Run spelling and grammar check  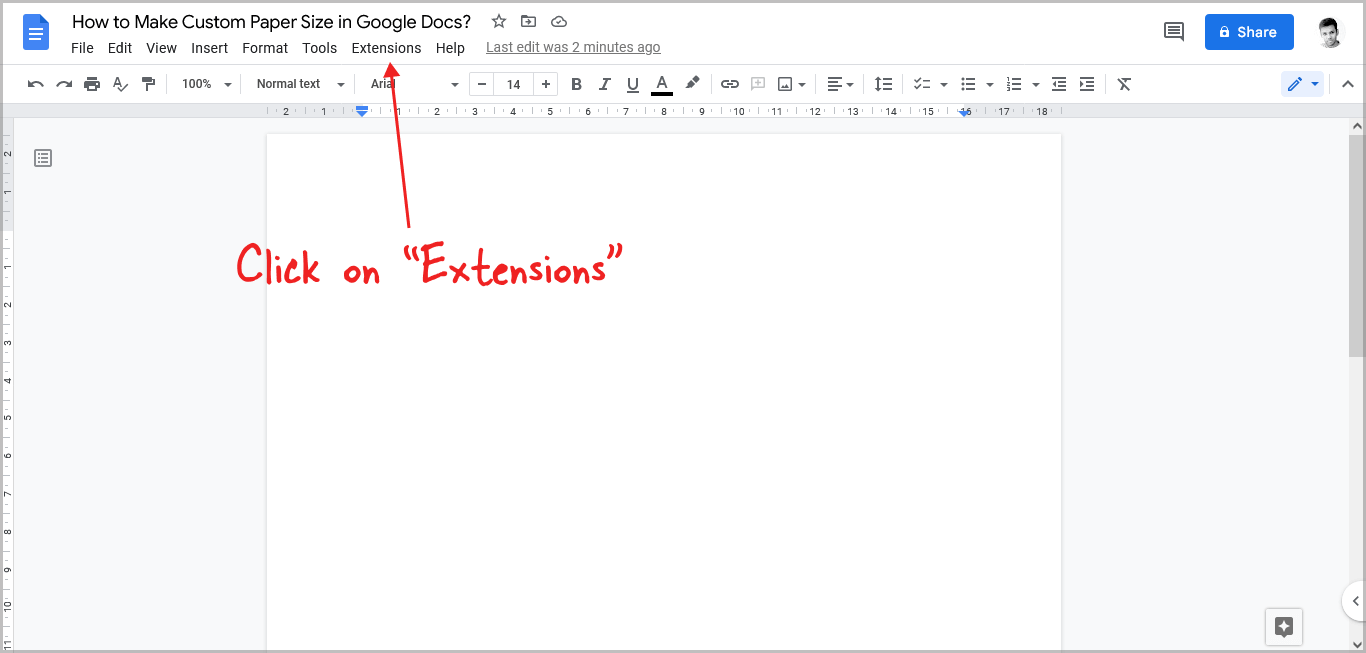click(120, 84)
